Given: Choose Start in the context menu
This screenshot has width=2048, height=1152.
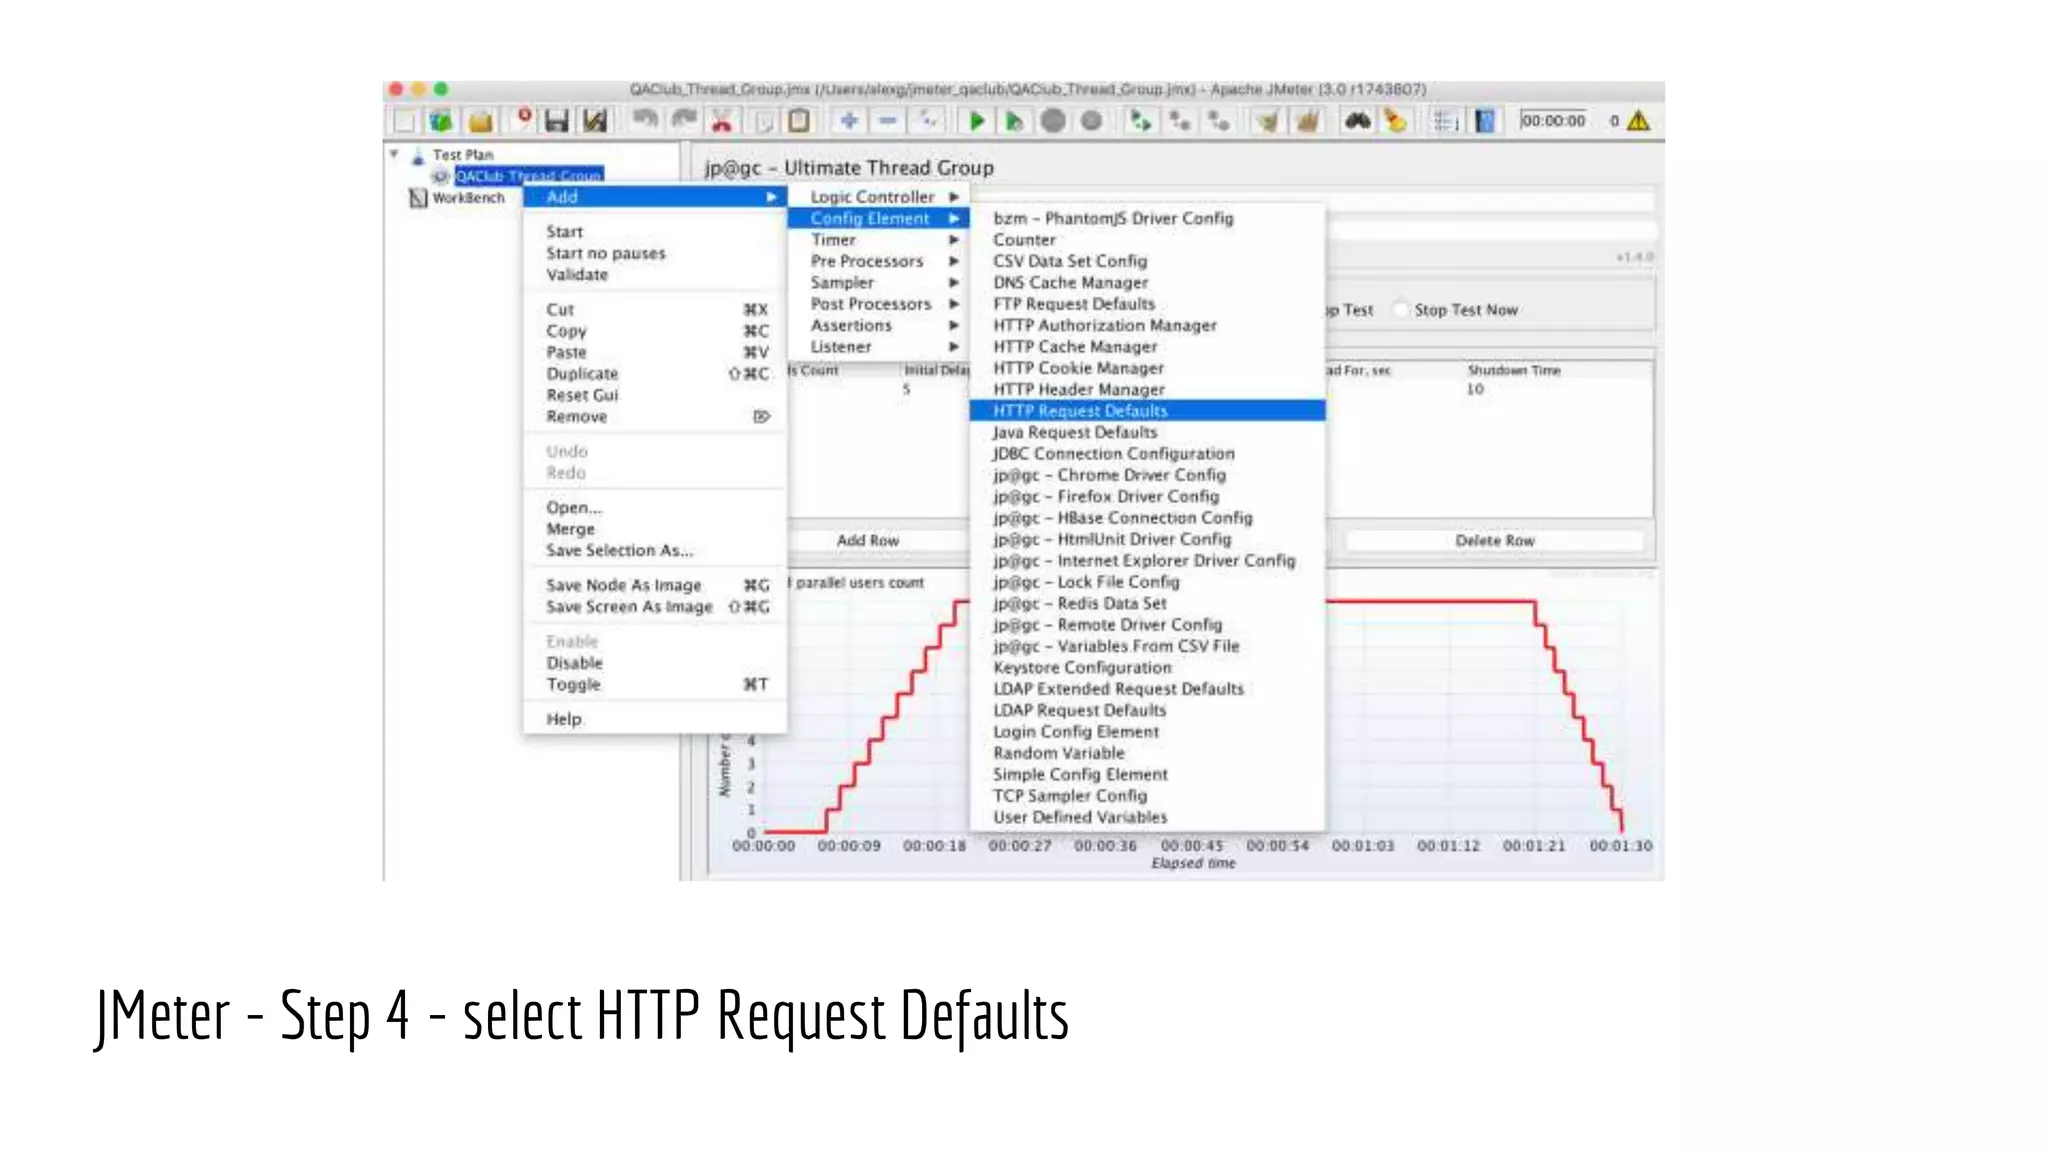Looking at the screenshot, I should pos(655,232).
